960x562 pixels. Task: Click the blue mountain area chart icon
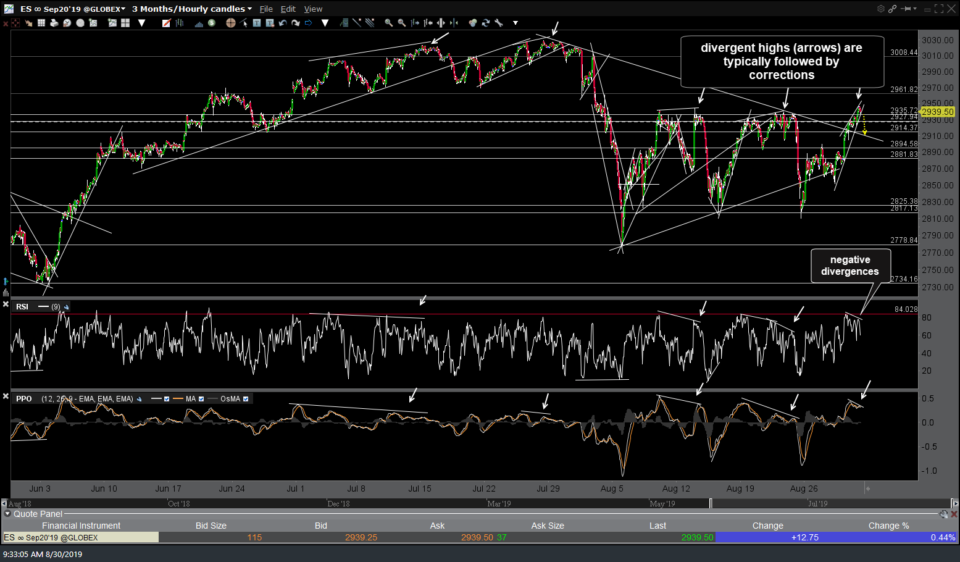click(x=199, y=23)
